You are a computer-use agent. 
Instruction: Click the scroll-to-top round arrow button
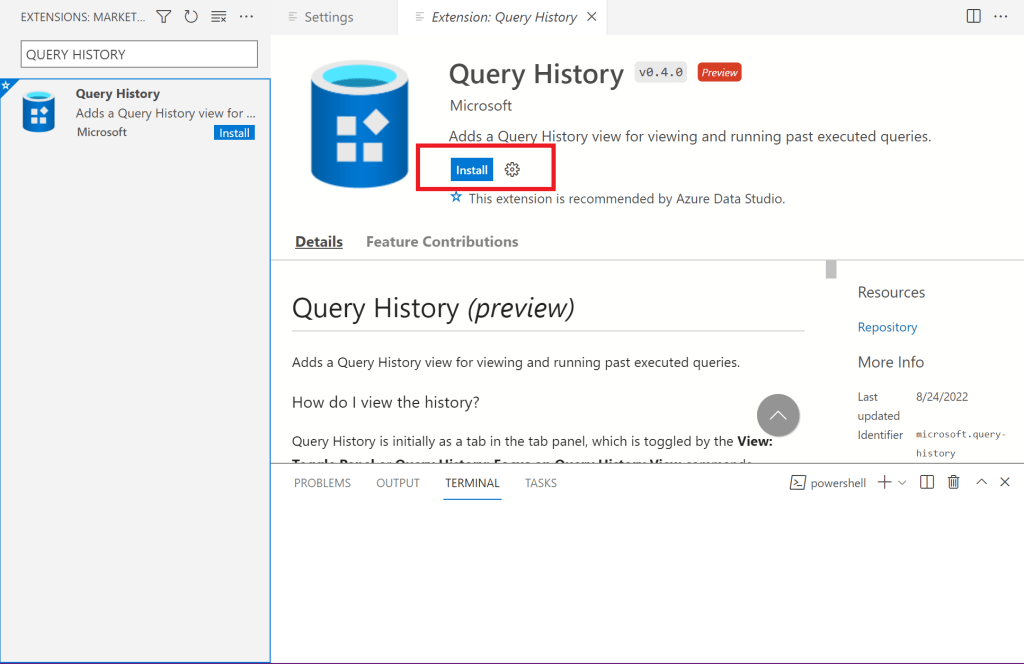[778, 415]
